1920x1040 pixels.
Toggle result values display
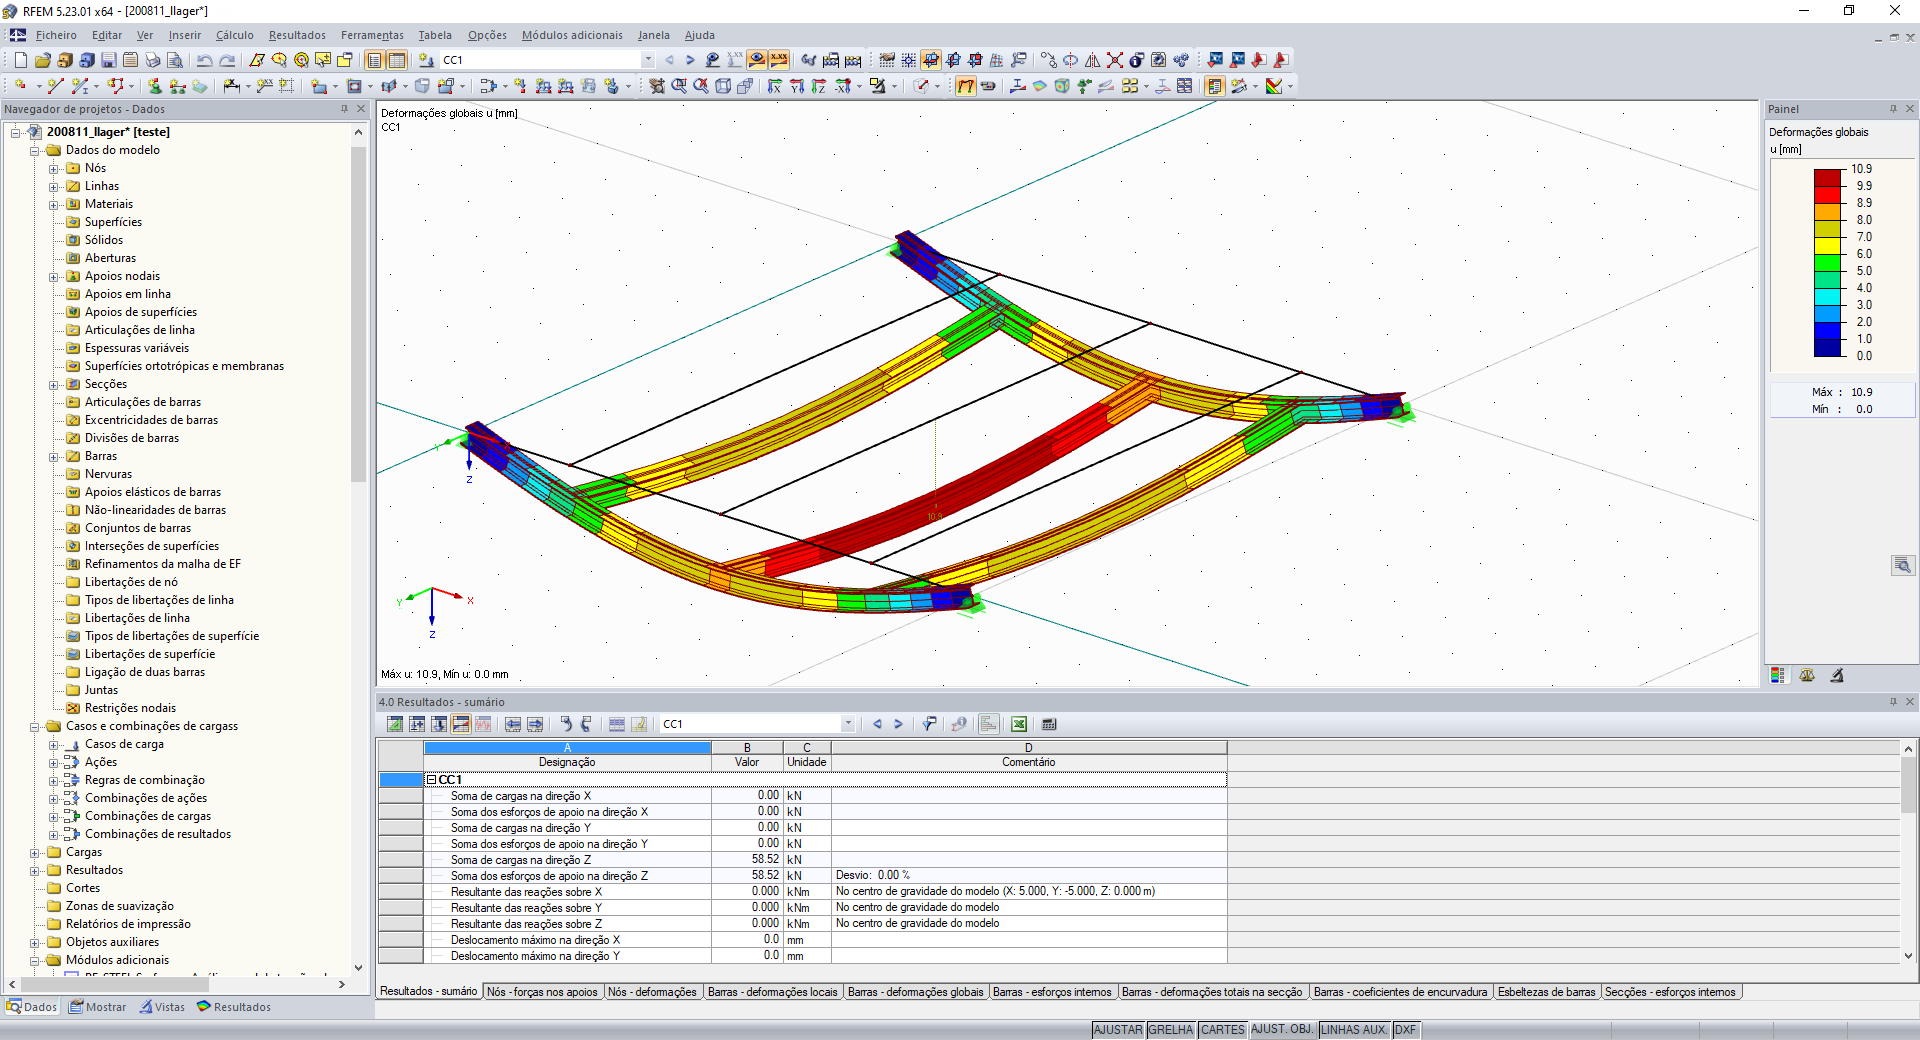(779, 60)
